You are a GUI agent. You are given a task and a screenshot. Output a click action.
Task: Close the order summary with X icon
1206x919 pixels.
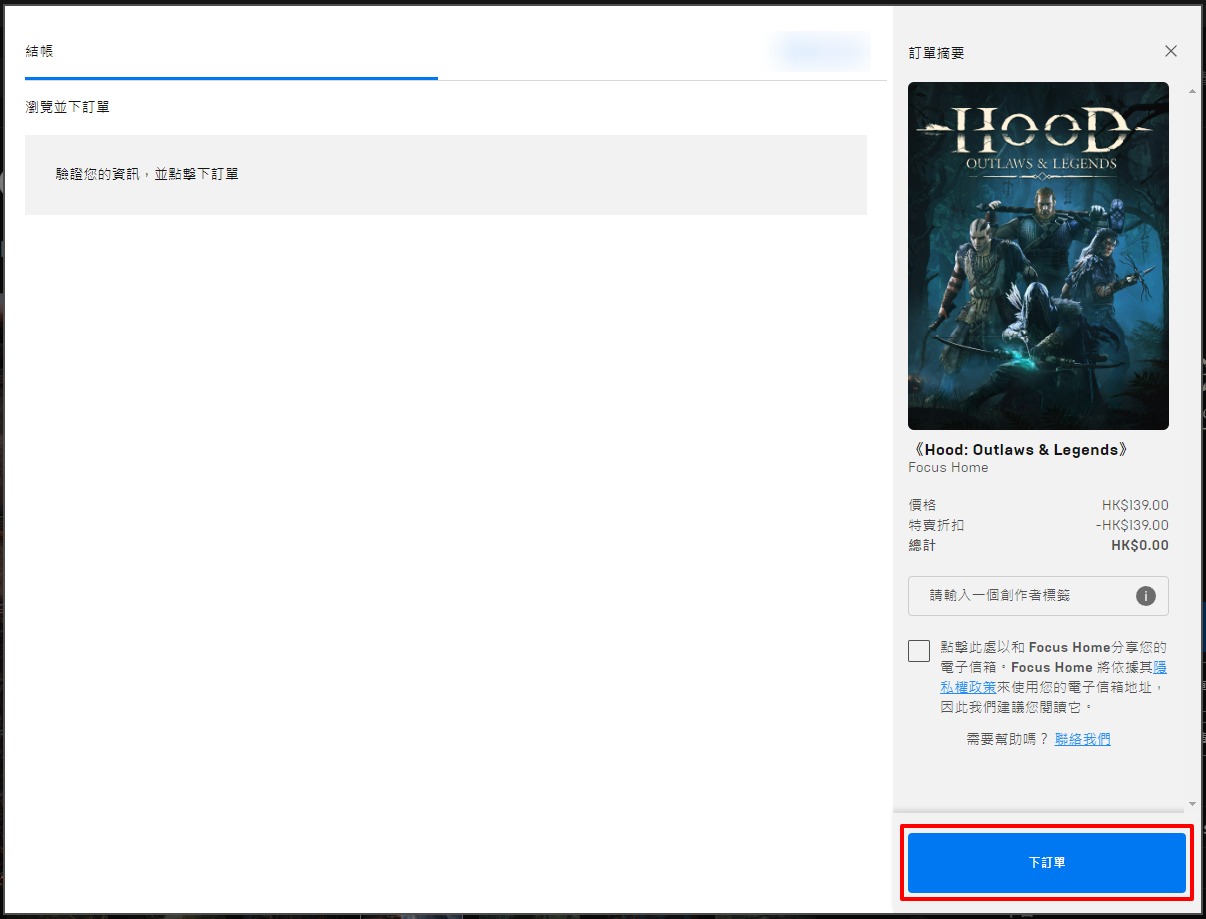(x=1171, y=51)
